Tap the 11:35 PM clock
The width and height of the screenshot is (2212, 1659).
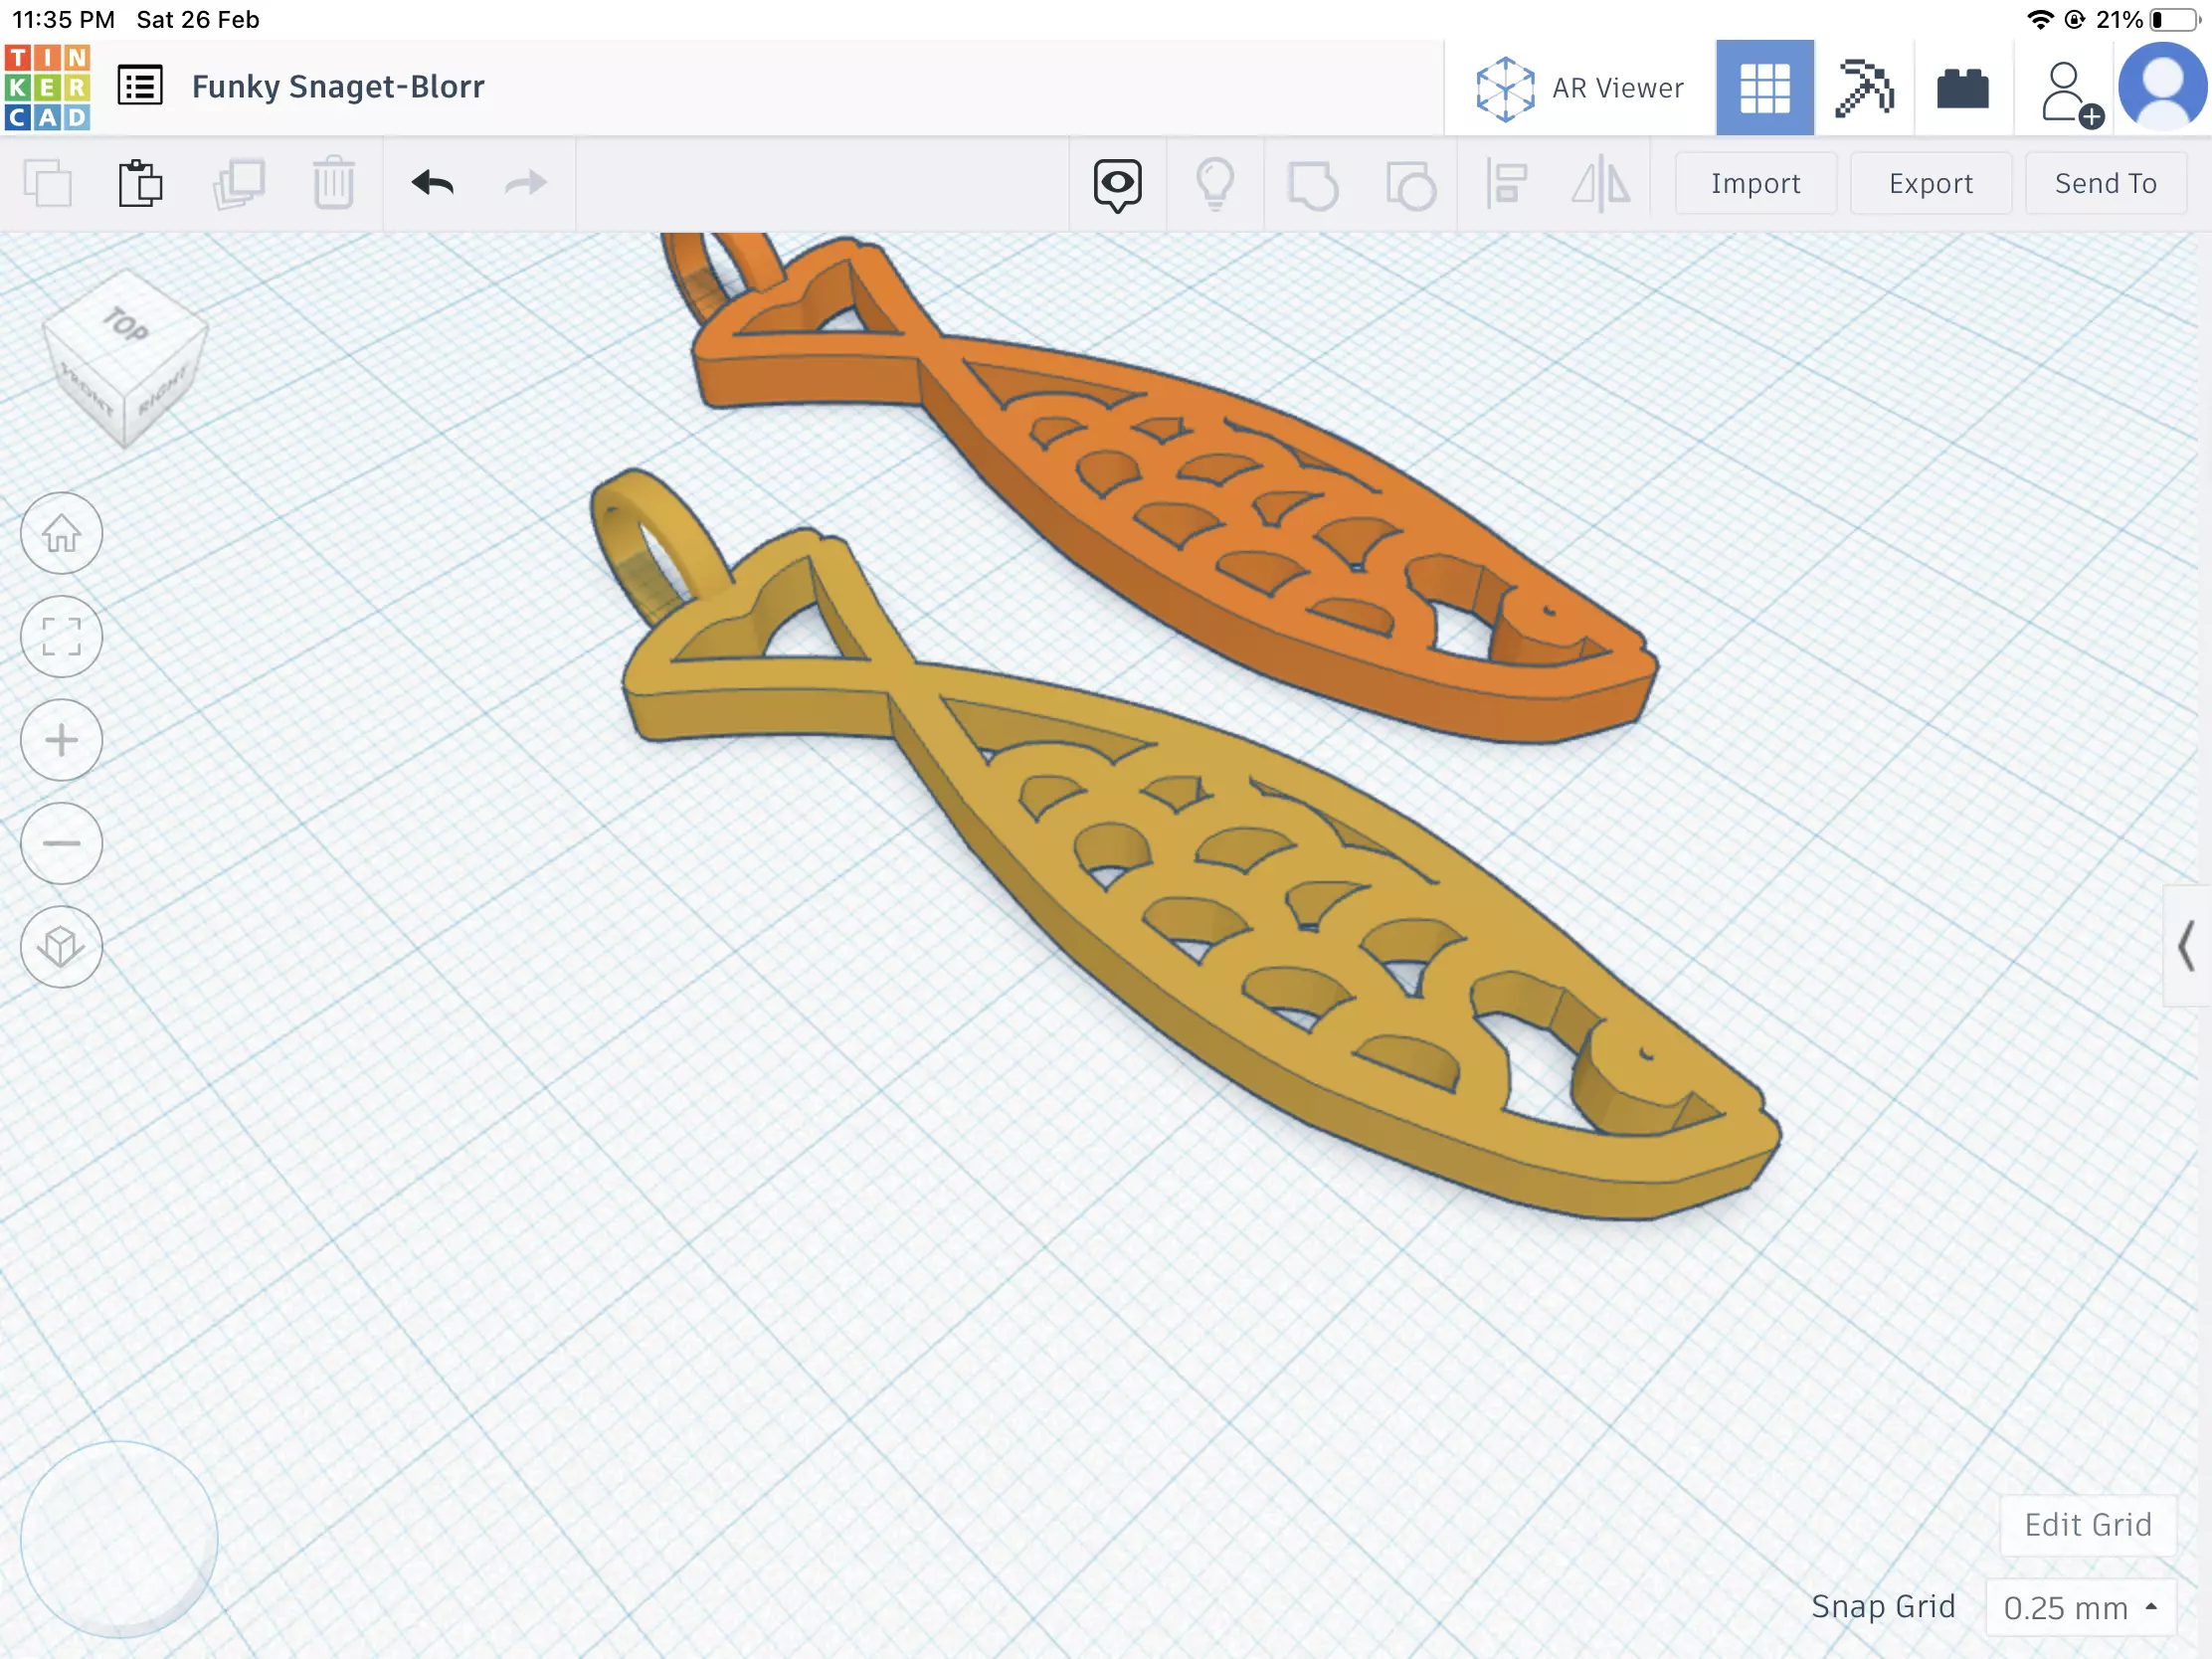pyautogui.click(x=64, y=19)
